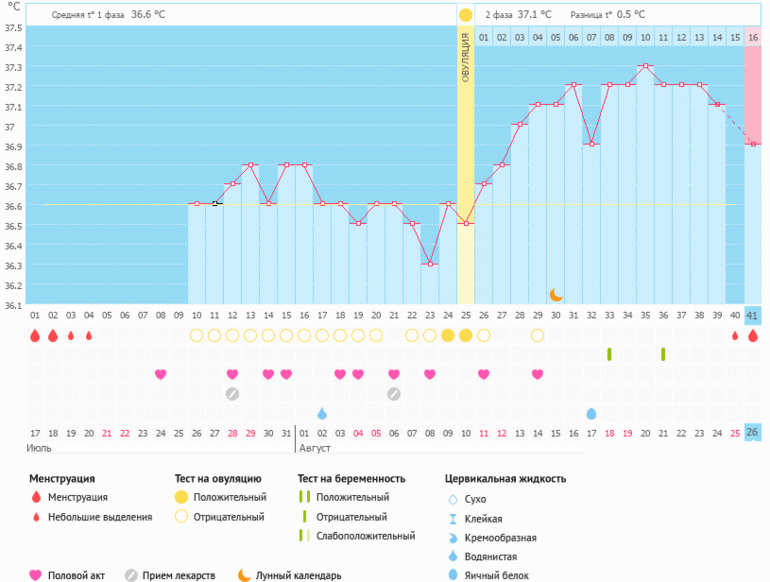This screenshot has width=770, height=582.
Task: Click 'Лунный календарь' legend label
Action: [297, 575]
